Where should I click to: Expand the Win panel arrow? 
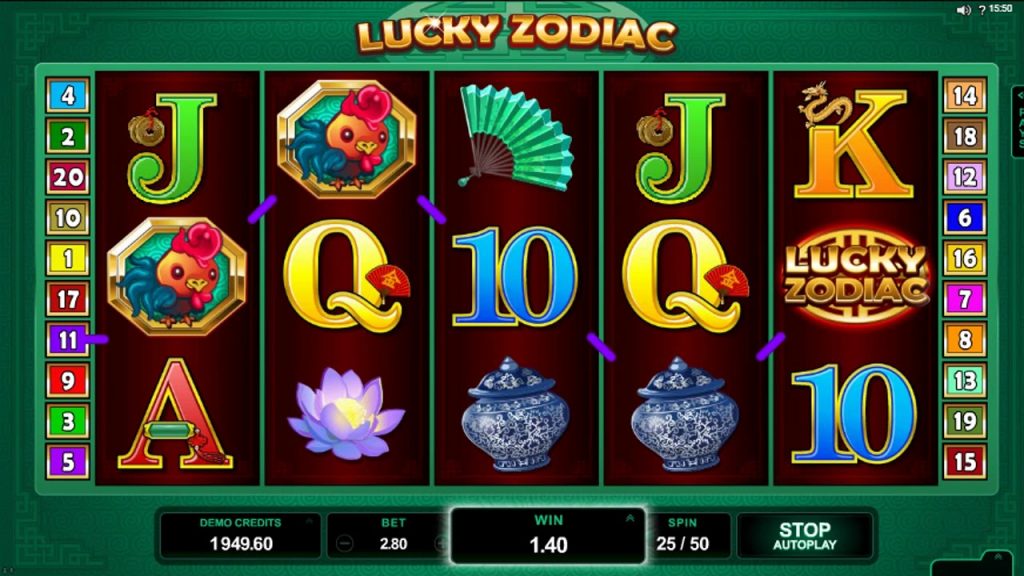pyautogui.click(x=630, y=519)
